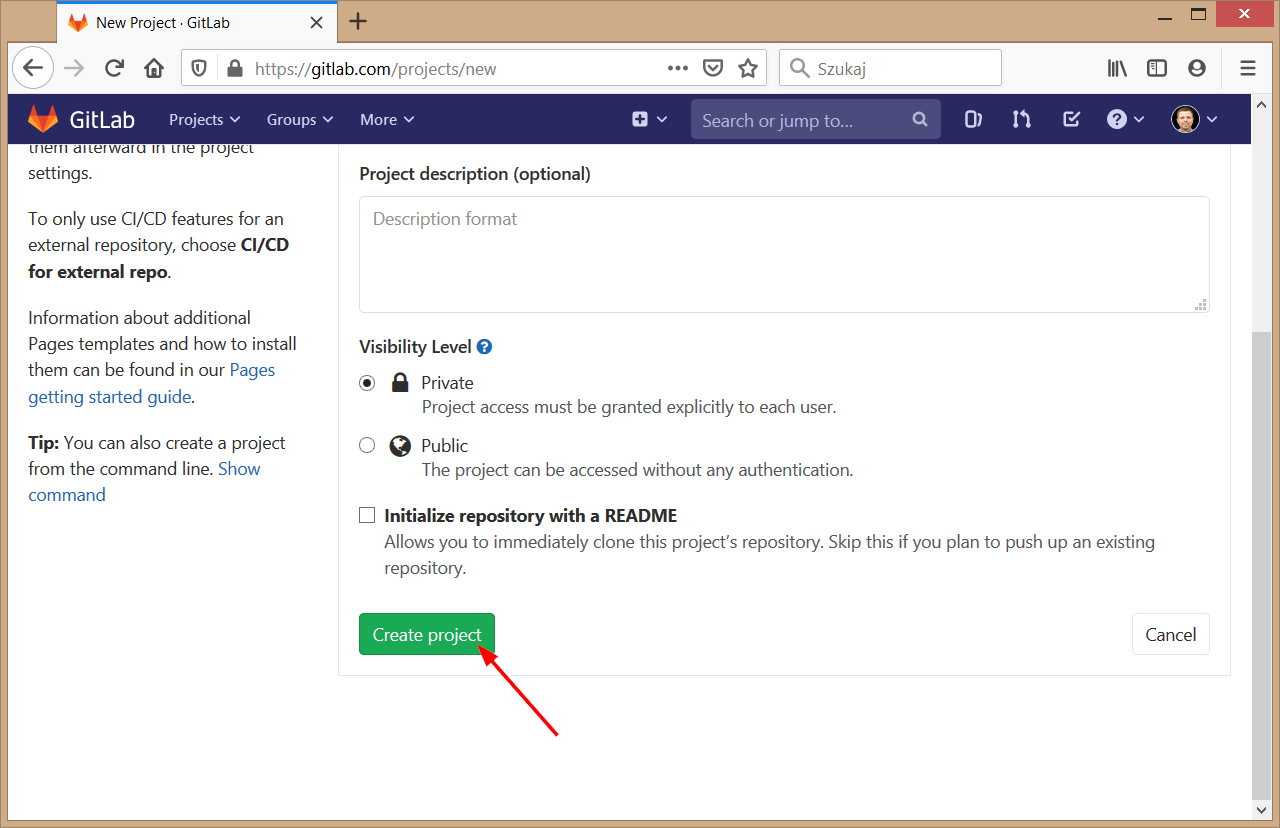The width and height of the screenshot is (1280, 828).
Task: Go to the Firefox home page icon
Action: (154, 68)
